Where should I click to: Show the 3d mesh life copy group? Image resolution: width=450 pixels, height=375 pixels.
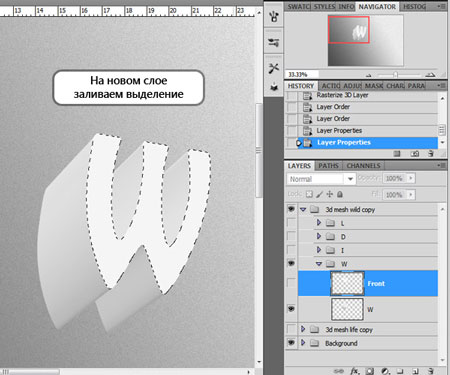291,329
